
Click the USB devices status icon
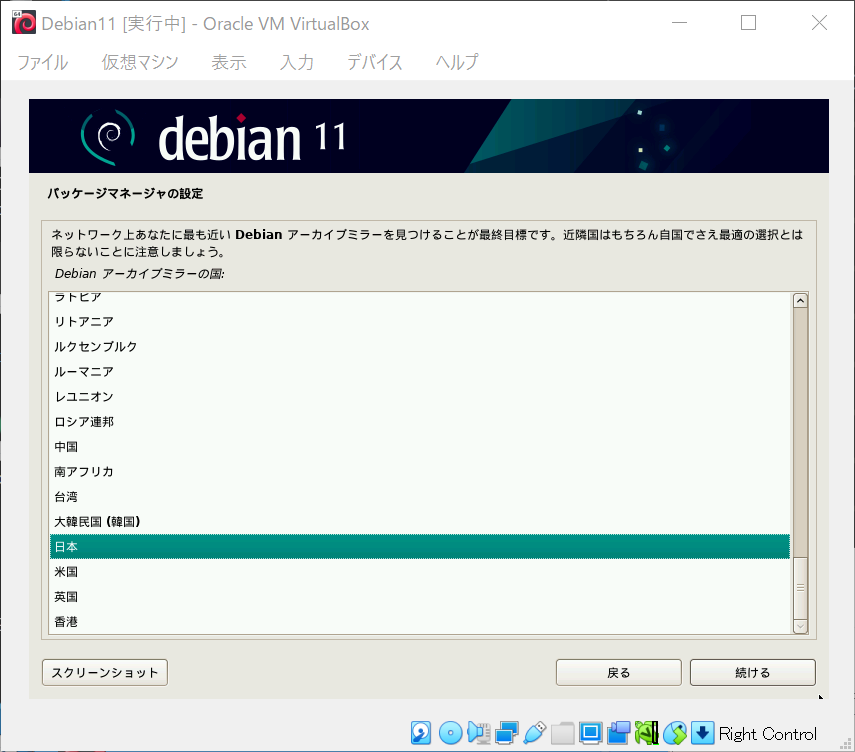(x=534, y=733)
